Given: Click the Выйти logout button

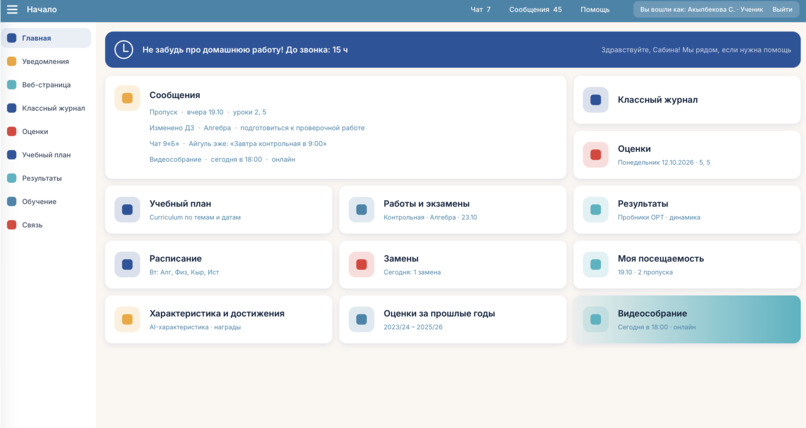Looking at the screenshot, I should point(782,9).
